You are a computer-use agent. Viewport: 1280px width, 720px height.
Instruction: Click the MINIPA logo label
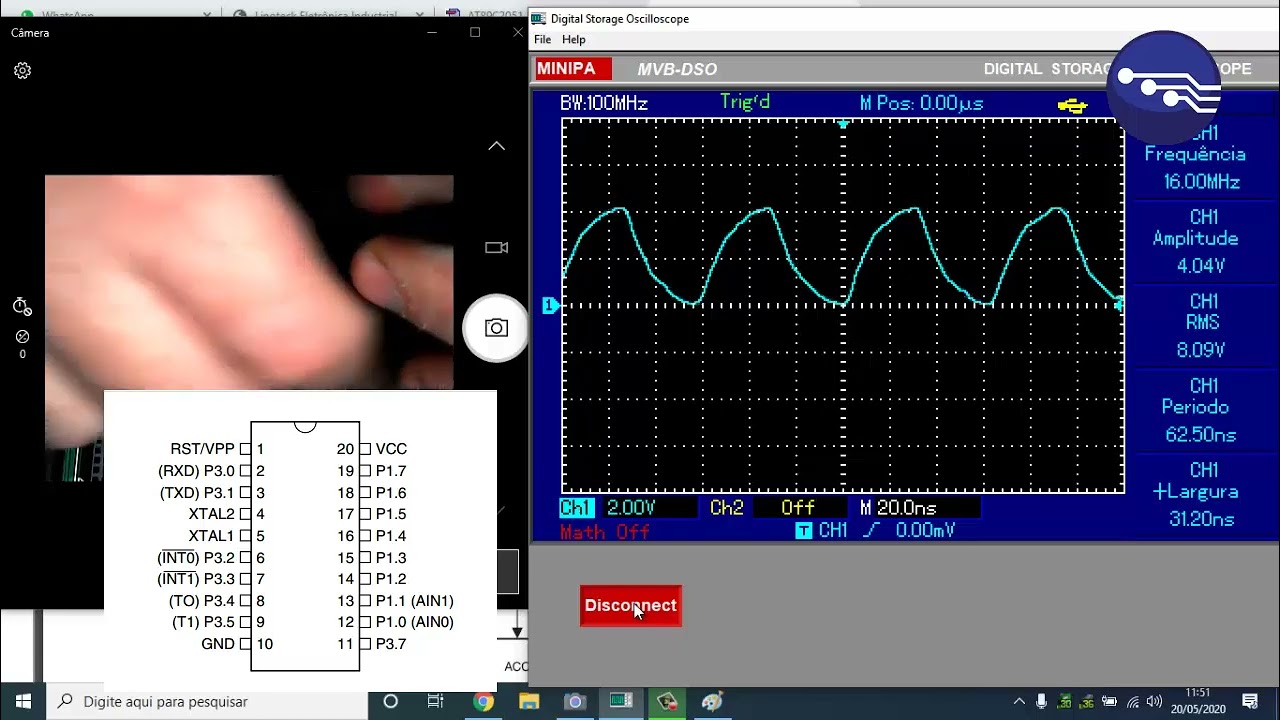(573, 69)
